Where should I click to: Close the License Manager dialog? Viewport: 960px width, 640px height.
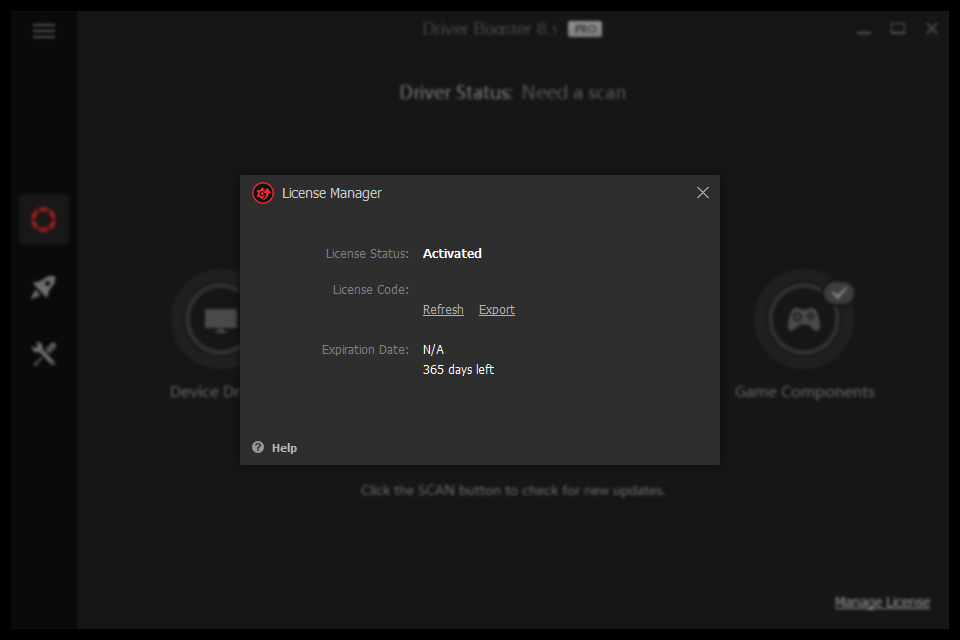point(702,193)
